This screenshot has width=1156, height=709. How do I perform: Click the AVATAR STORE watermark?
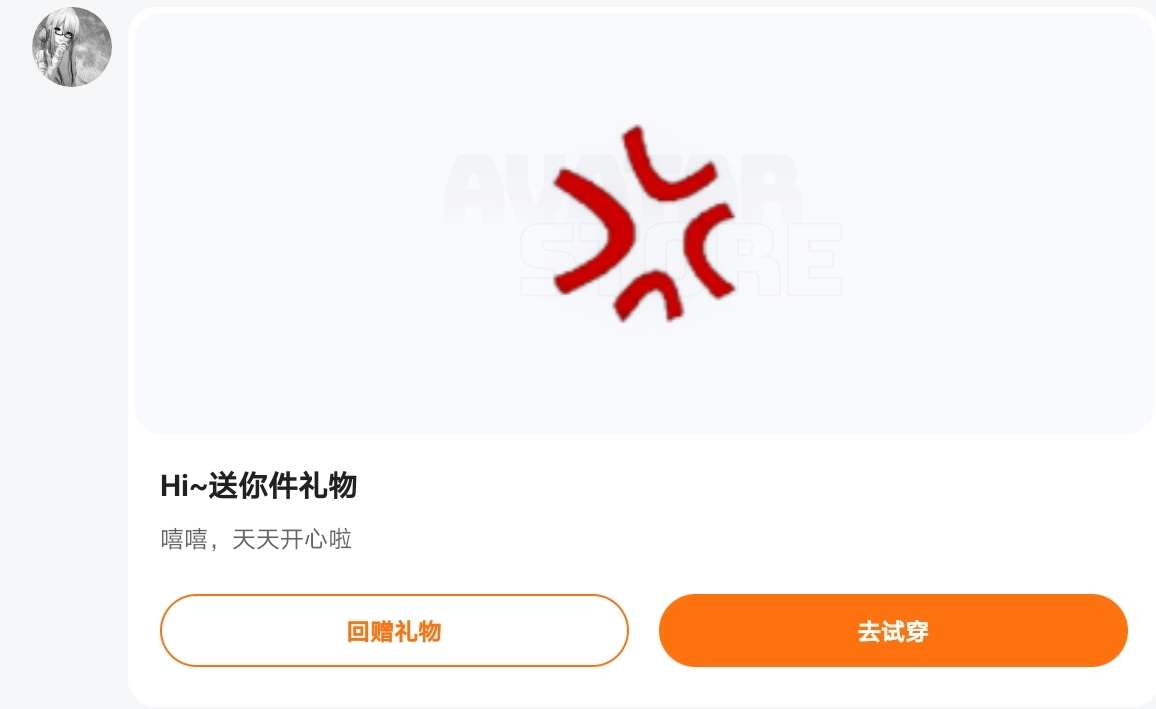pyautogui.click(x=643, y=225)
